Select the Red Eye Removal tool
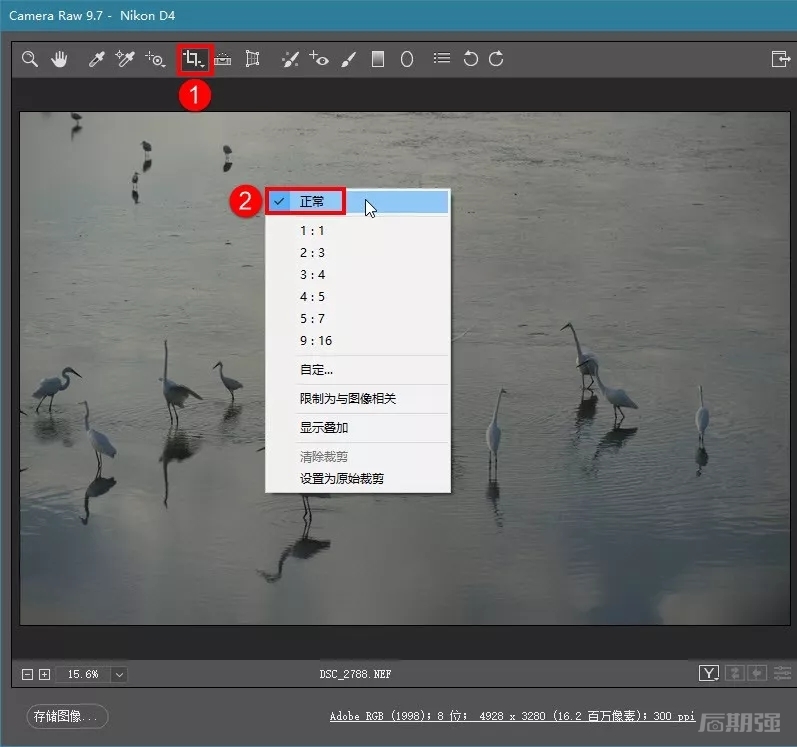This screenshot has width=797, height=747. [x=319, y=59]
